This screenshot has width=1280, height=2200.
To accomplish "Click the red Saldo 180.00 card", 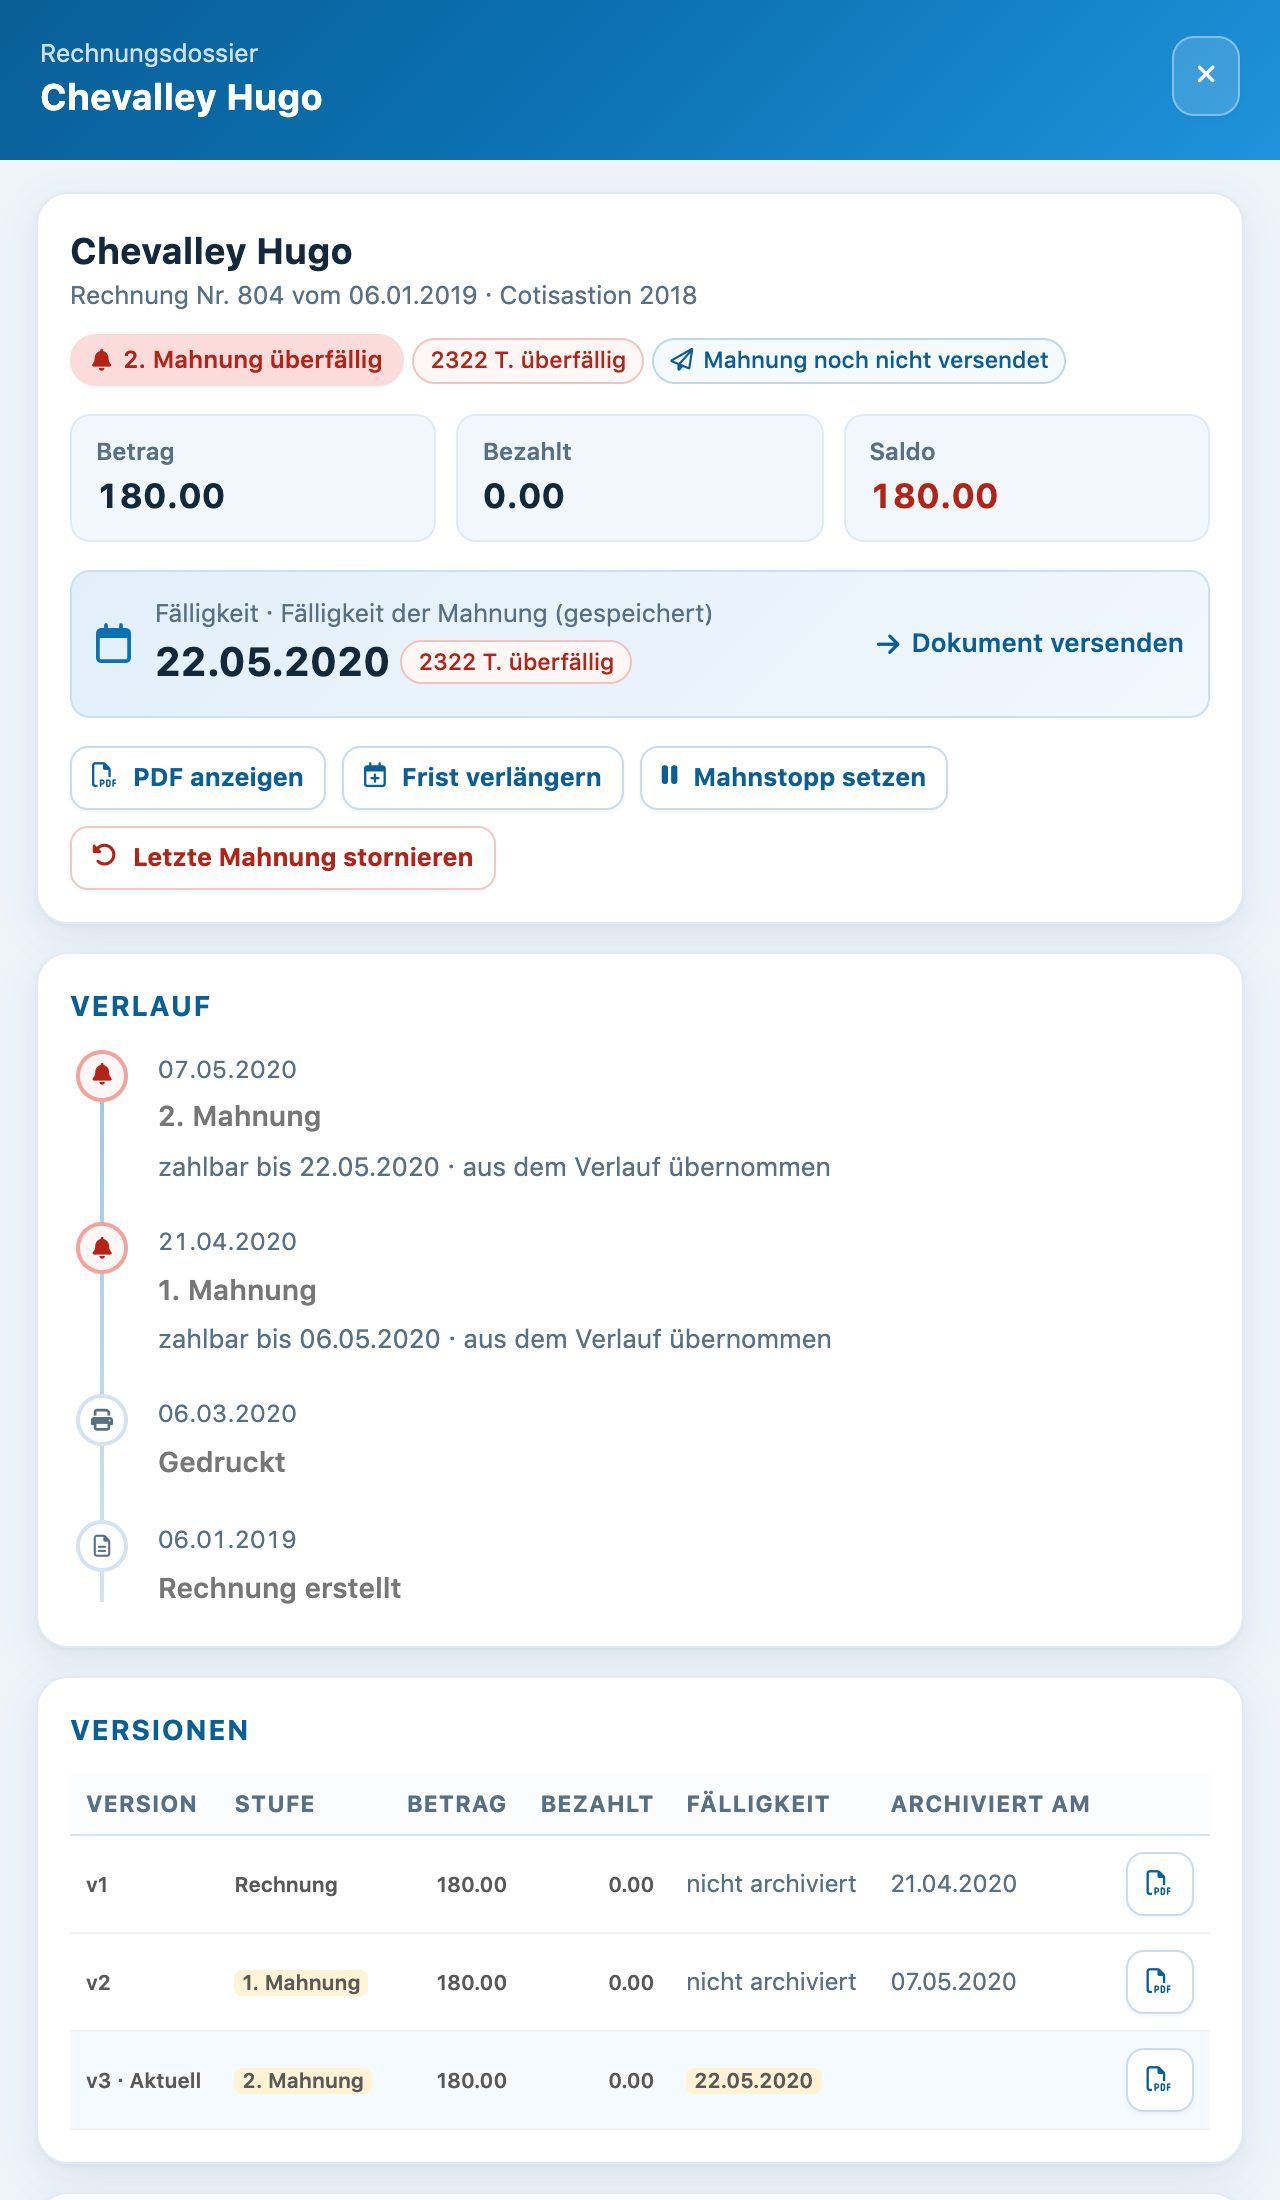I will tap(1027, 478).
